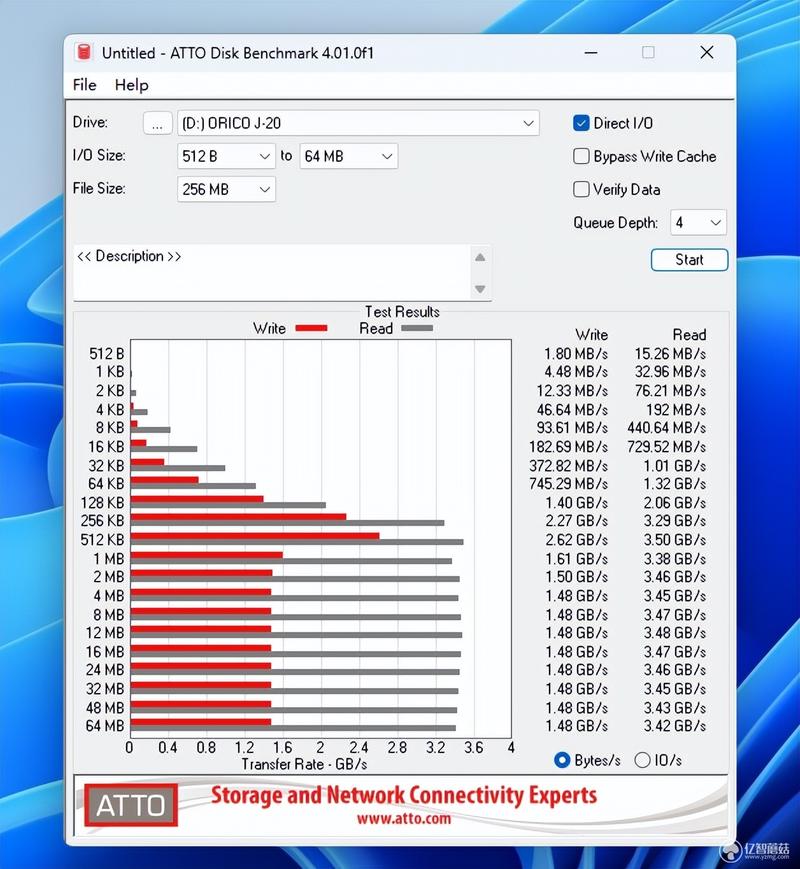The height and width of the screenshot is (869, 800).
Task: Close the ATTO Disk Benchmark window
Action: click(x=706, y=53)
